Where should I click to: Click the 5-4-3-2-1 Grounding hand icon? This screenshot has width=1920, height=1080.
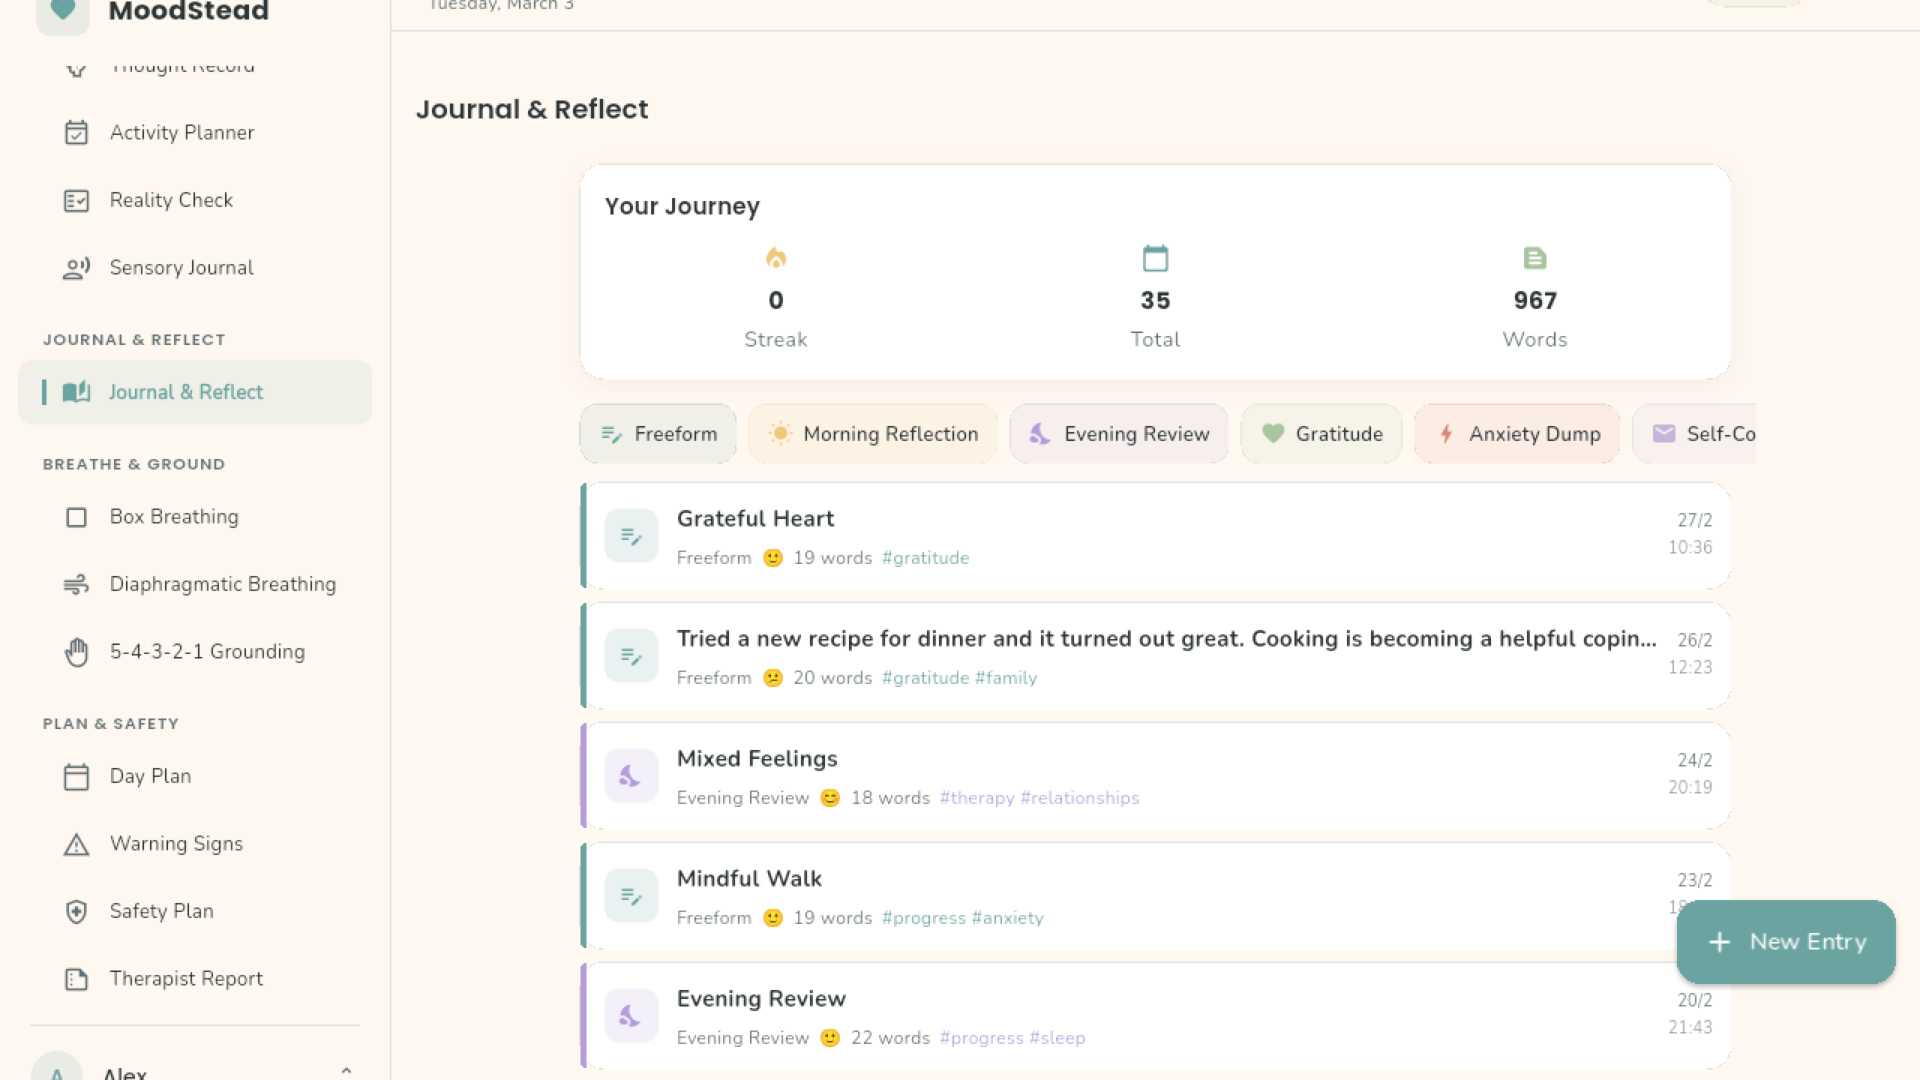coord(76,652)
